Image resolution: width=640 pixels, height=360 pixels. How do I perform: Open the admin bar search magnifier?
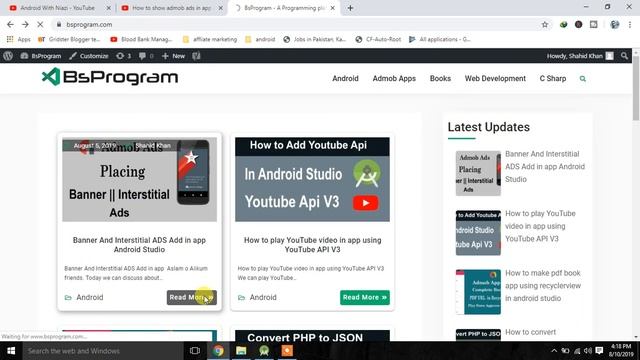[624, 56]
